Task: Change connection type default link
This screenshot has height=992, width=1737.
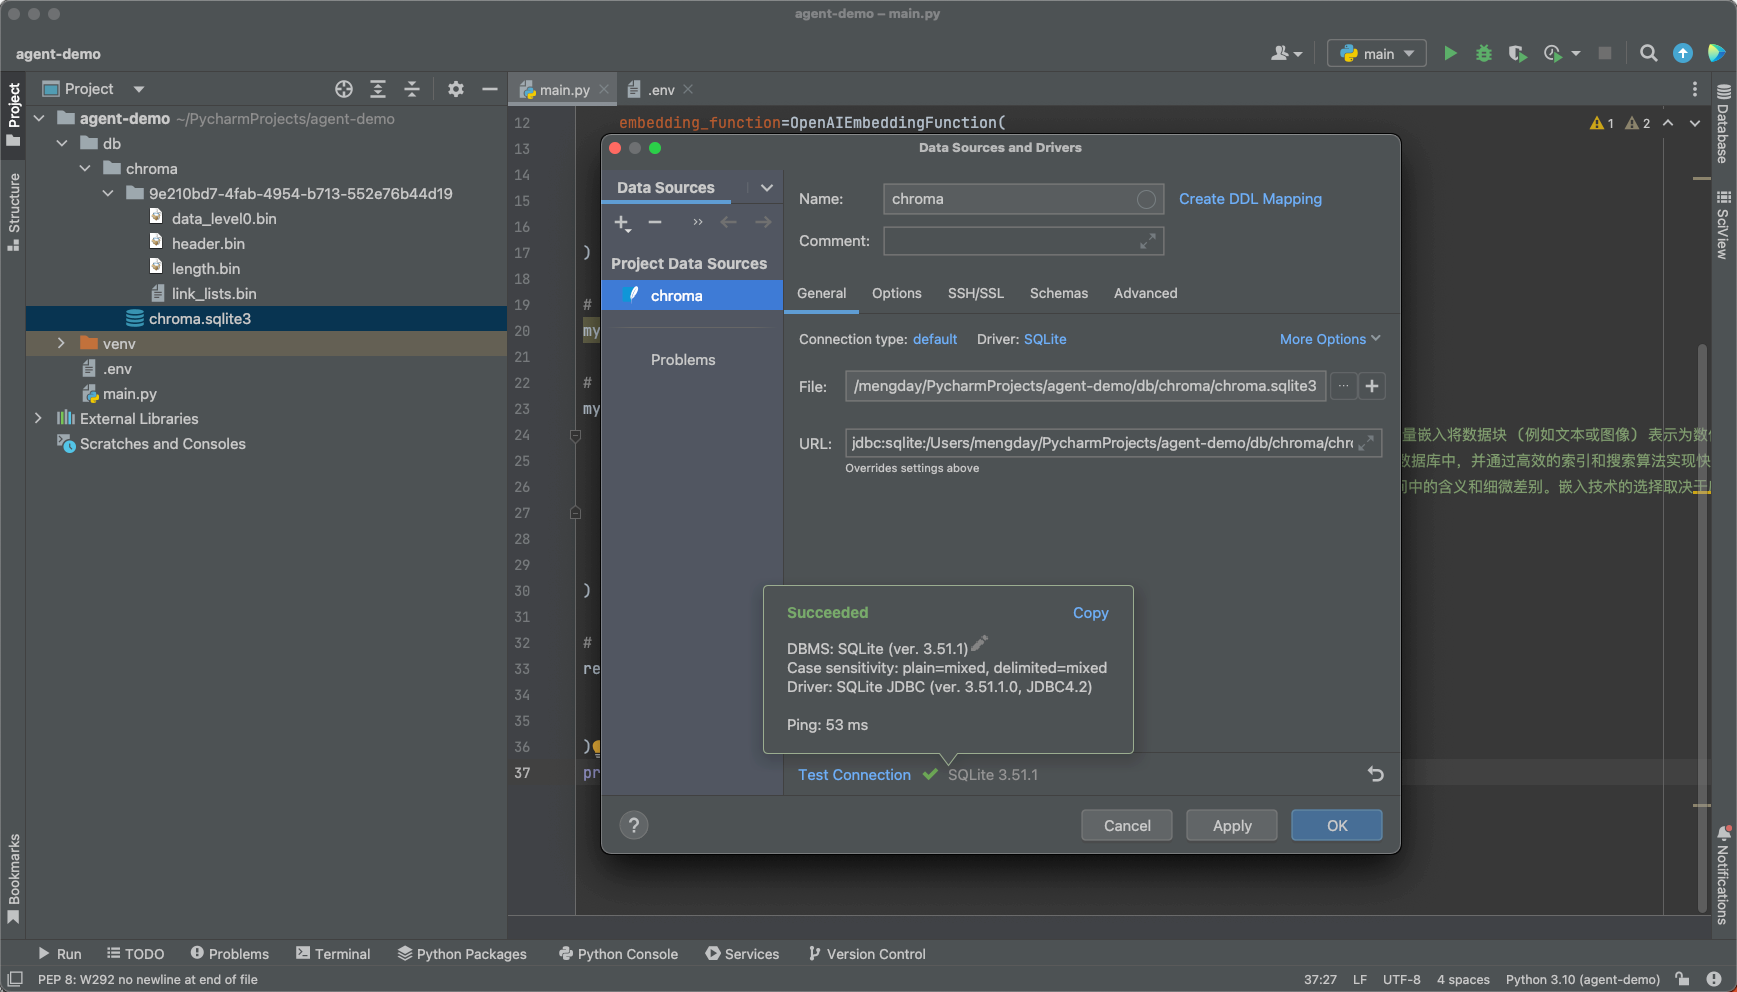Action: [935, 339]
